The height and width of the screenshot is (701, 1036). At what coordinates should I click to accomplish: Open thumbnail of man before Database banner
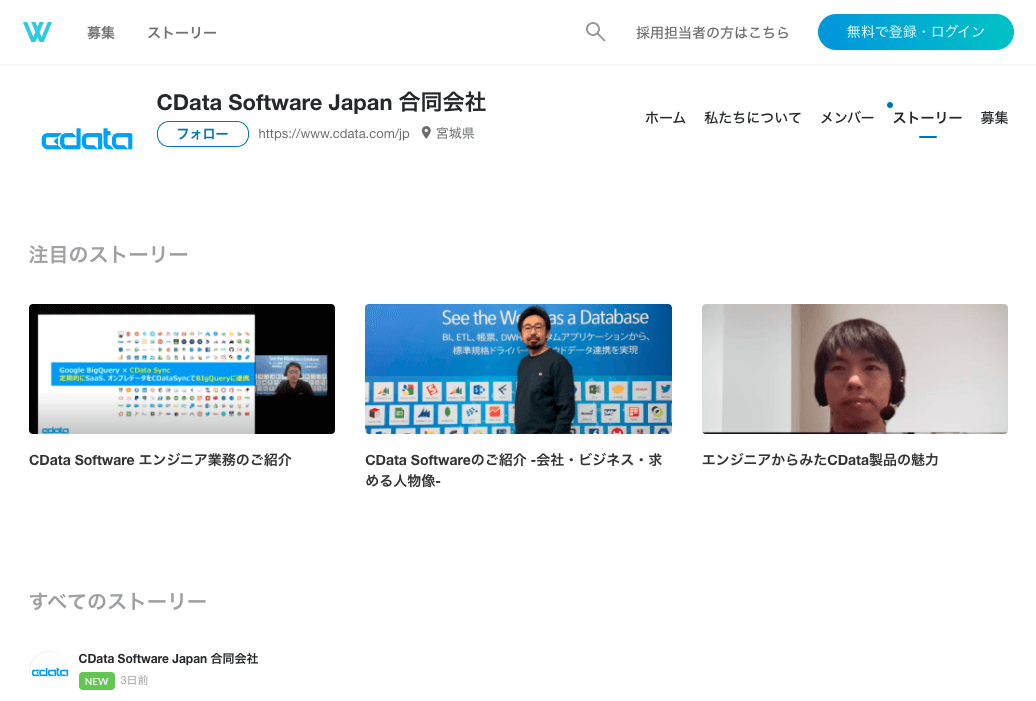518,369
